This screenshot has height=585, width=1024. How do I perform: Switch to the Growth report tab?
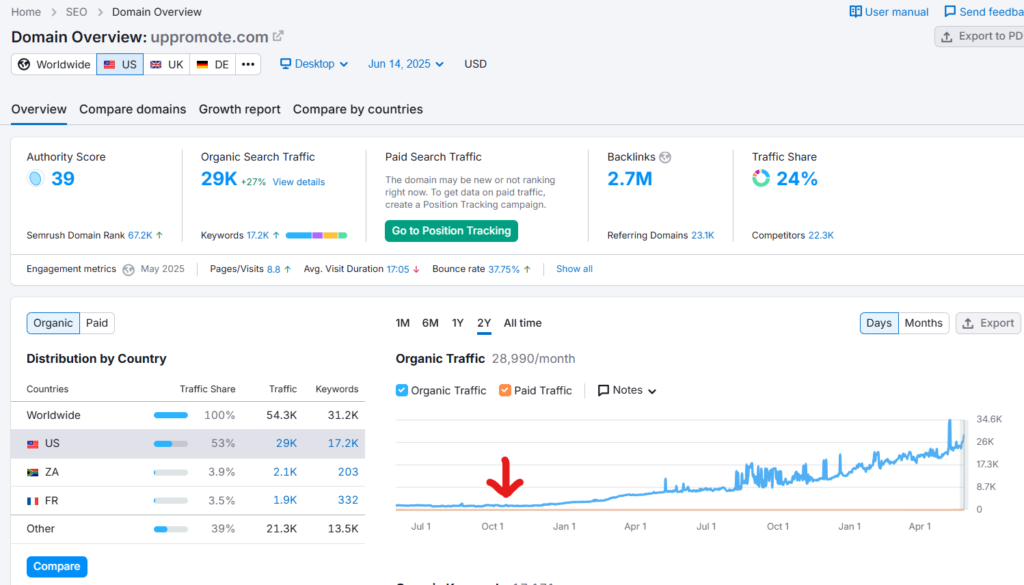(x=239, y=109)
